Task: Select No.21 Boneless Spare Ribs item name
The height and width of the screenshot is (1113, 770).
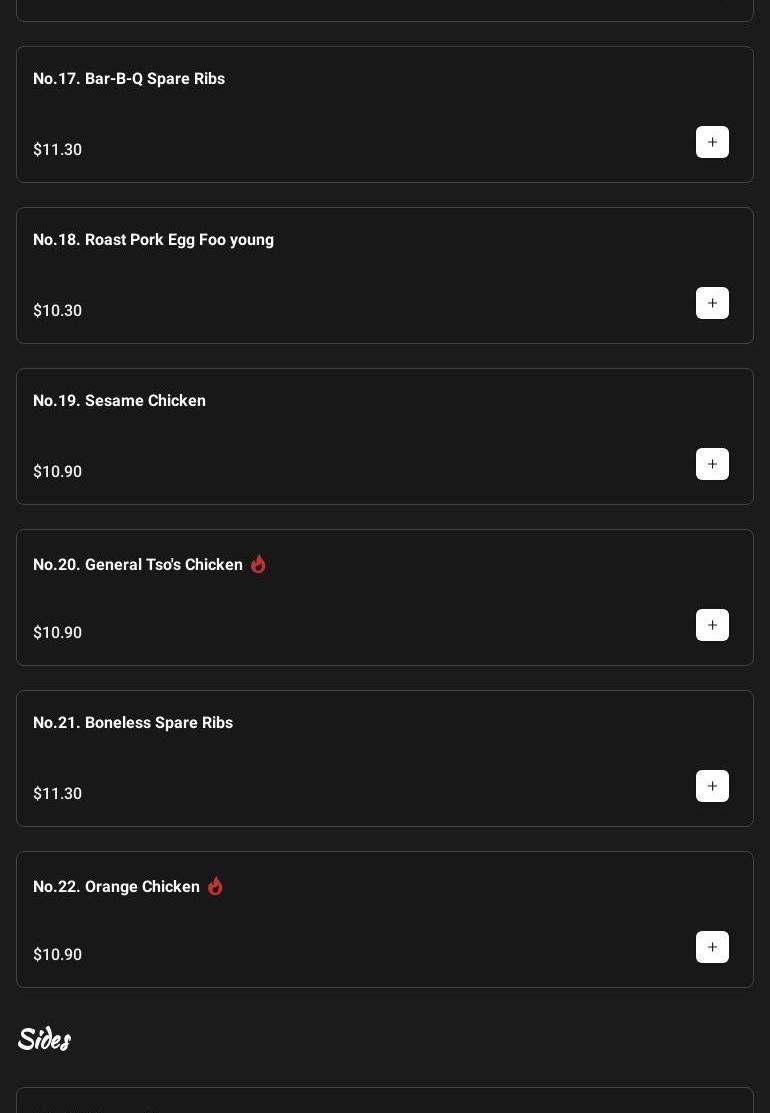Action: coord(133,722)
